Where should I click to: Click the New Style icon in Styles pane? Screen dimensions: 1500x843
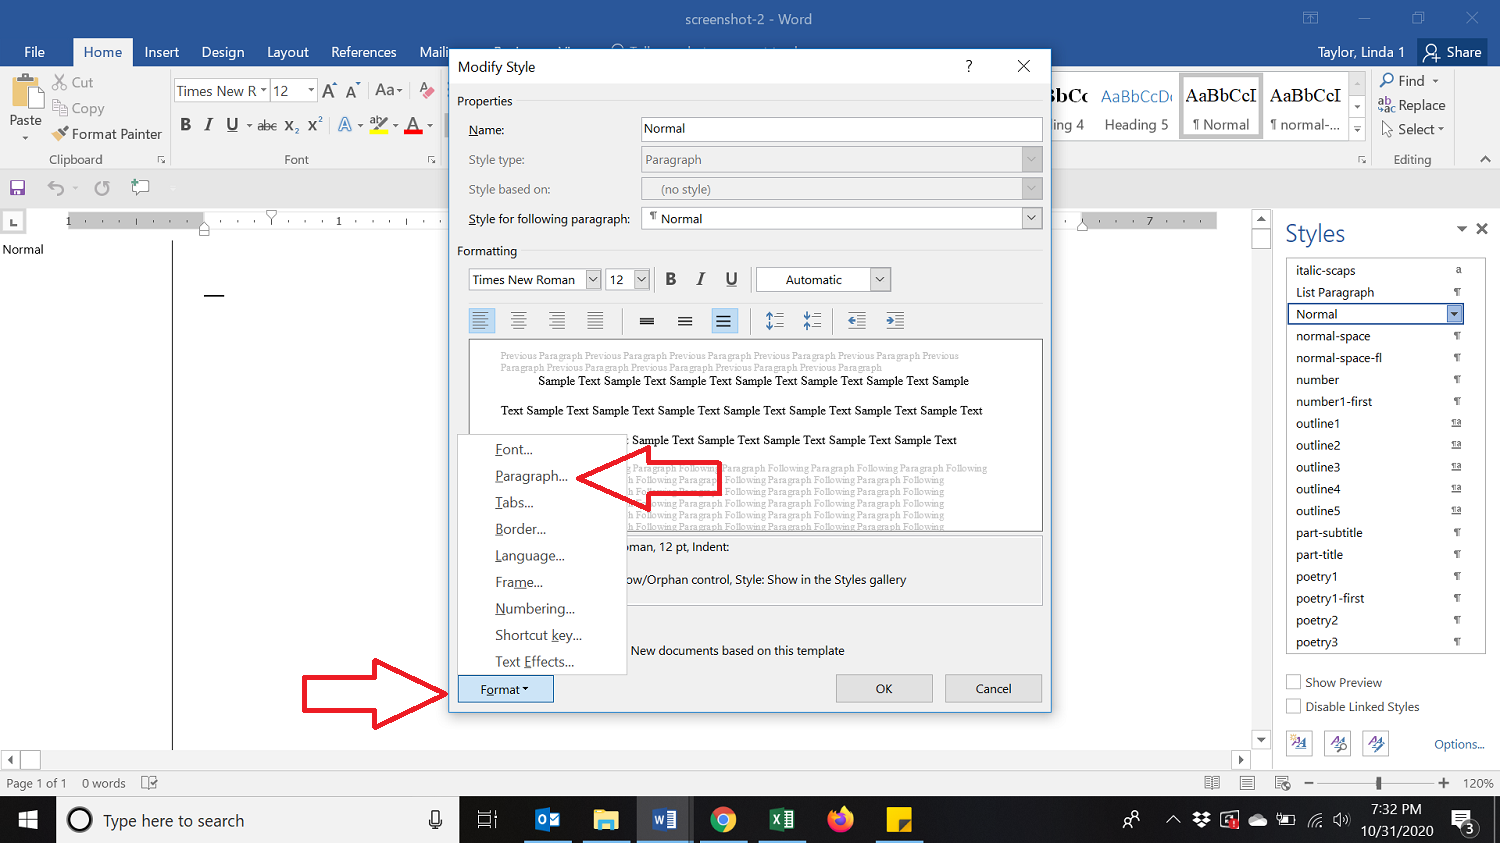(x=1299, y=743)
